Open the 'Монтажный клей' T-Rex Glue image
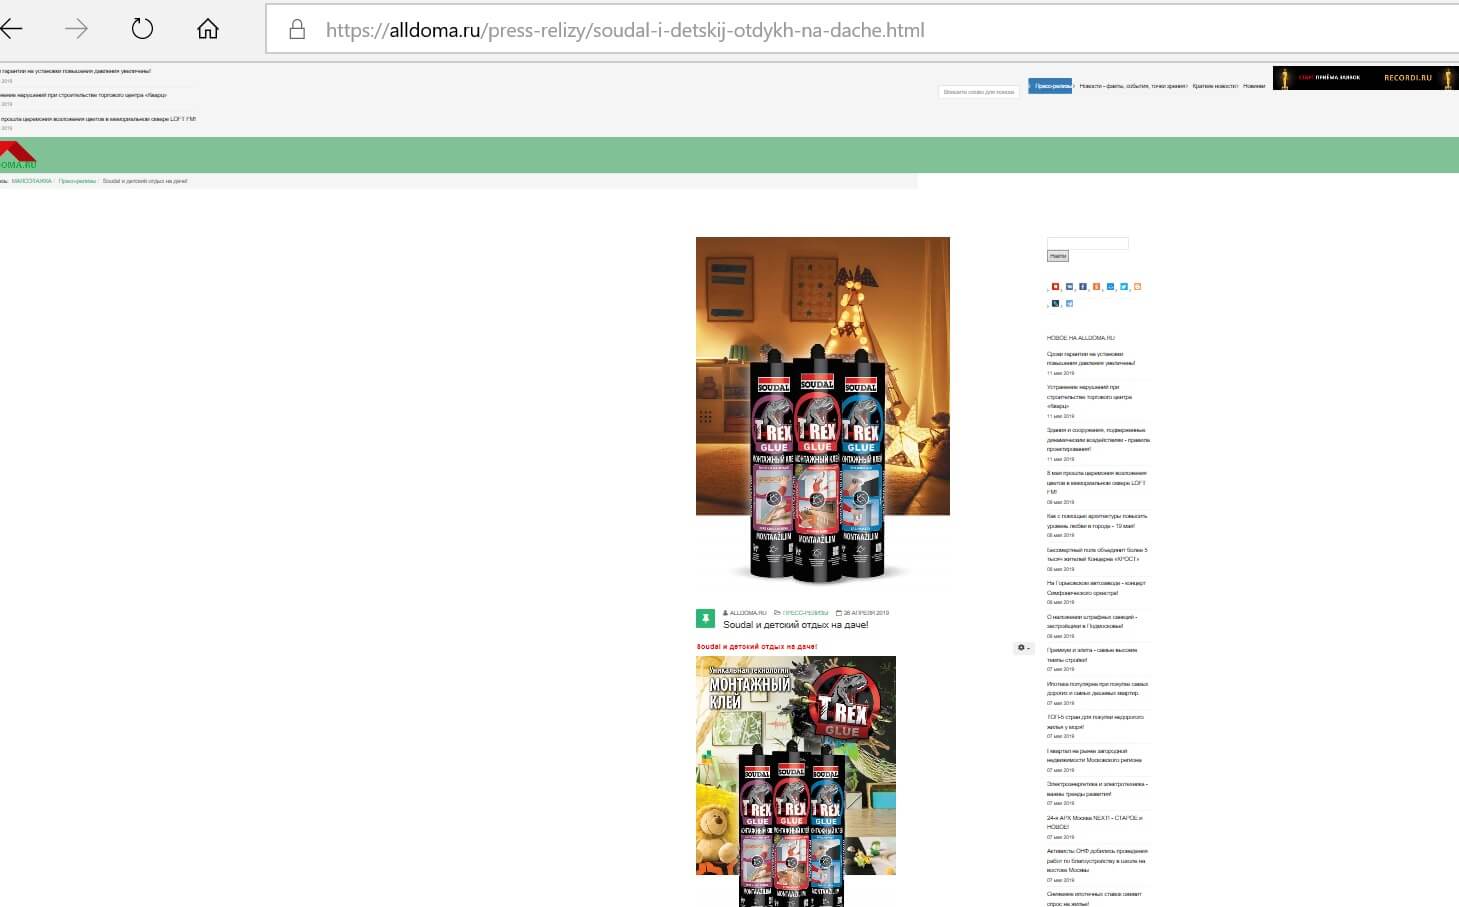This screenshot has height=907, width=1459. (x=796, y=780)
